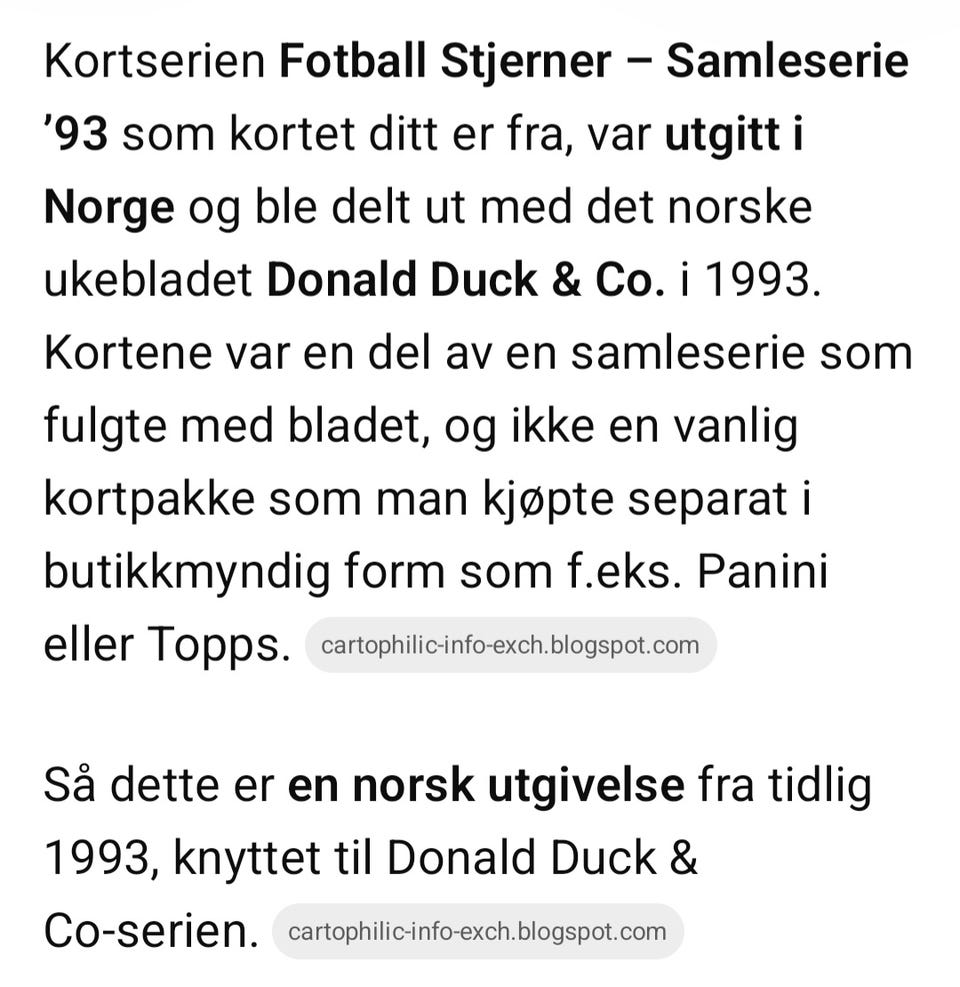The height and width of the screenshot is (987, 960).
Task: Click the word 'Topps.' before the chip
Action: click(219, 646)
